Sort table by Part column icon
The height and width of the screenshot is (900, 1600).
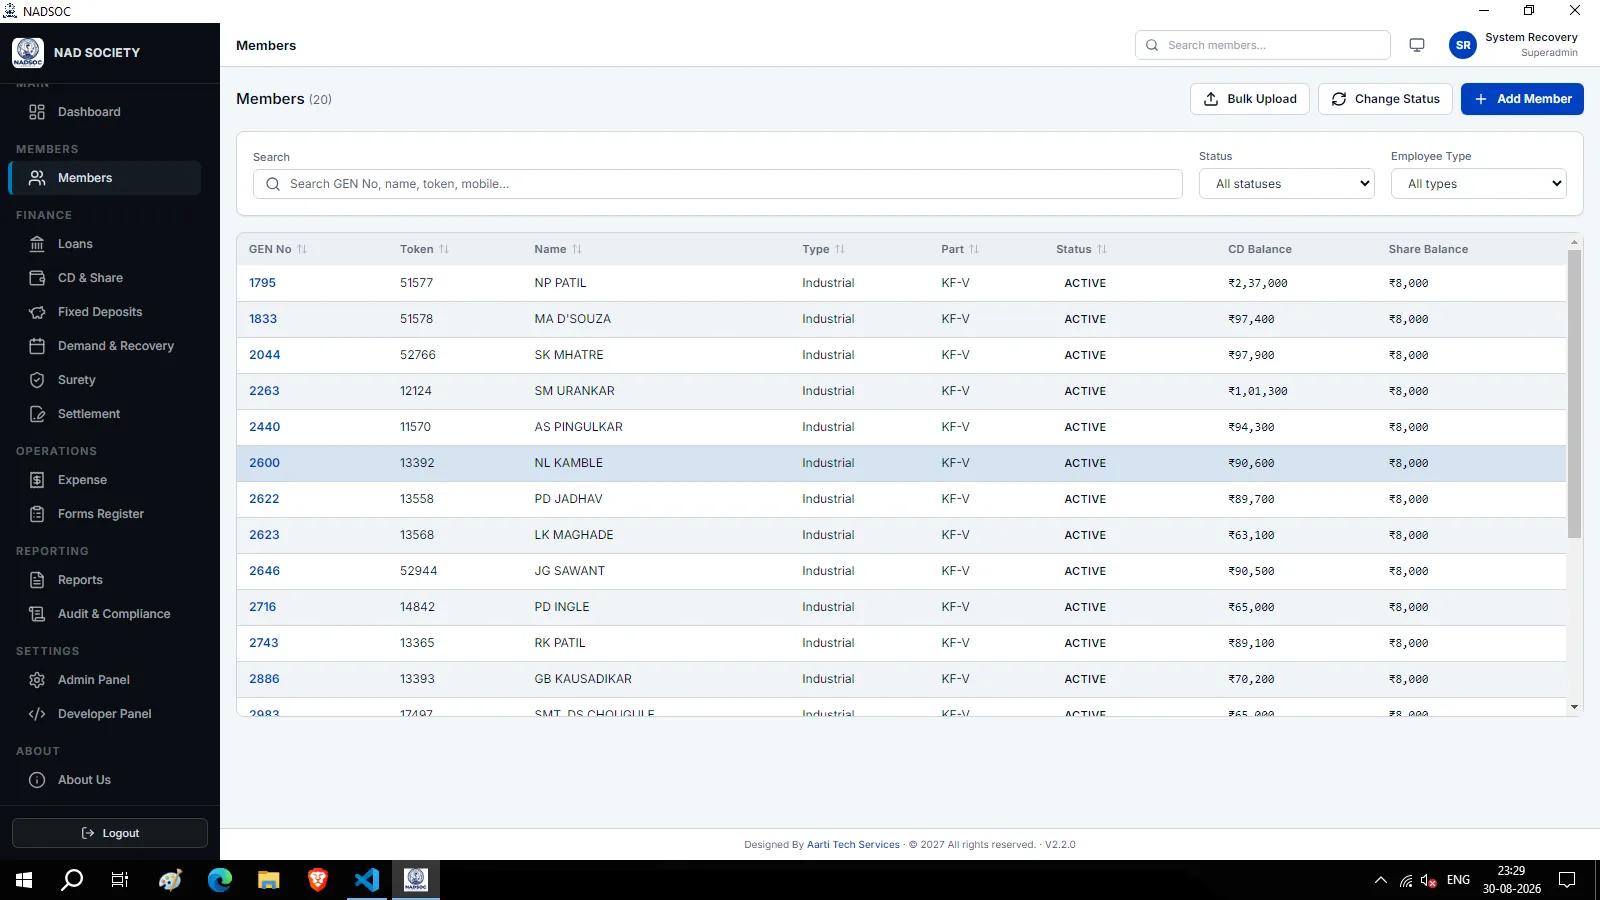coord(974,249)
